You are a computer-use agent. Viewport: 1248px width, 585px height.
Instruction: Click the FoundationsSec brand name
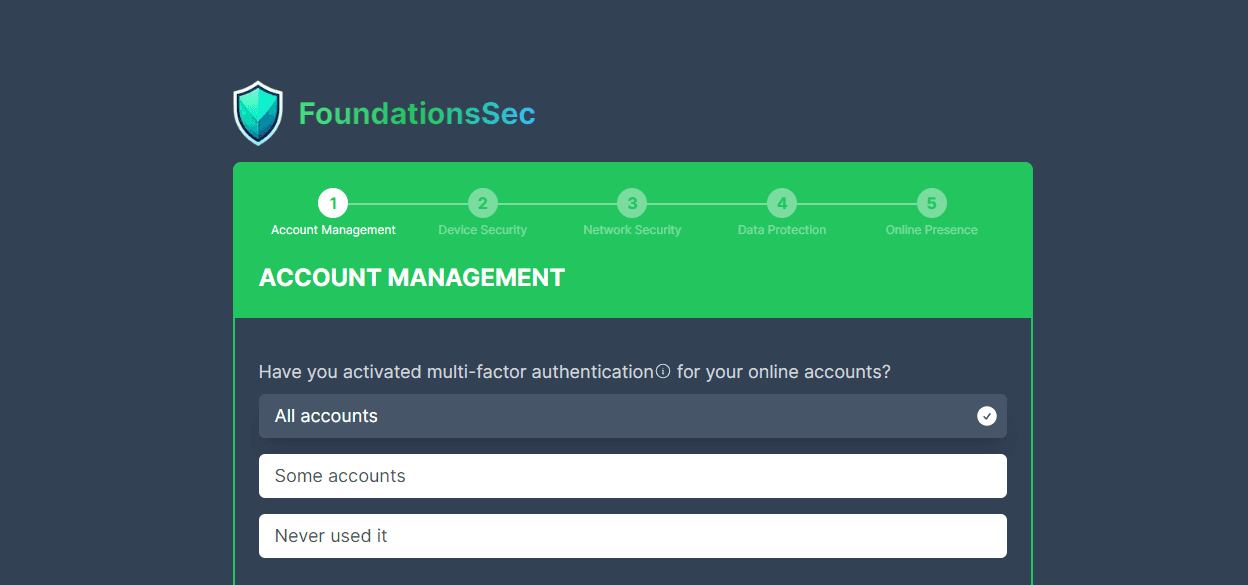pyautogui.click(x=417, y=114)
